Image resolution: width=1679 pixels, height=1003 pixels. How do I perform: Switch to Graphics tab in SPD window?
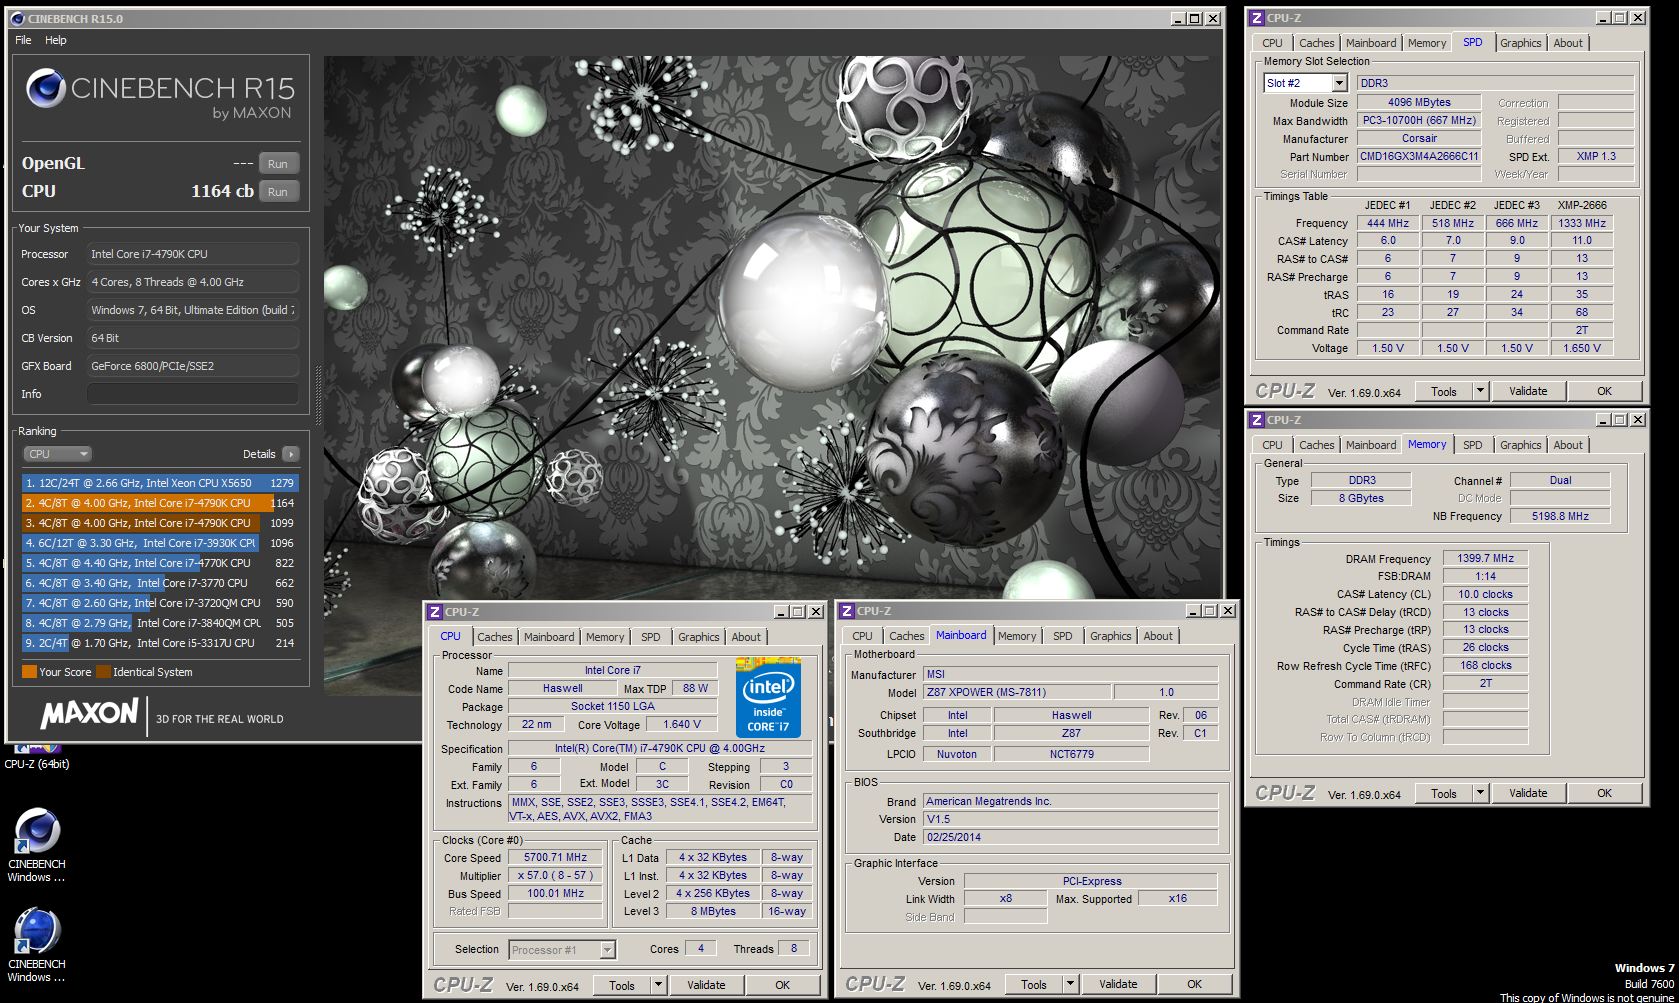click(1520, 43)
